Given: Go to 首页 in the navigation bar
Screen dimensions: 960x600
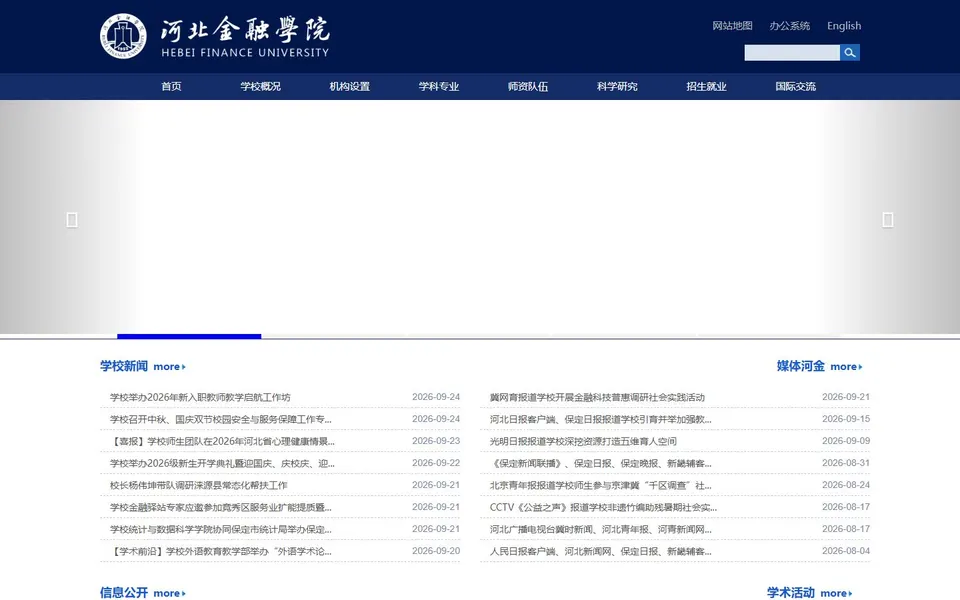Looking at the screenshot, I should [171, 86].
